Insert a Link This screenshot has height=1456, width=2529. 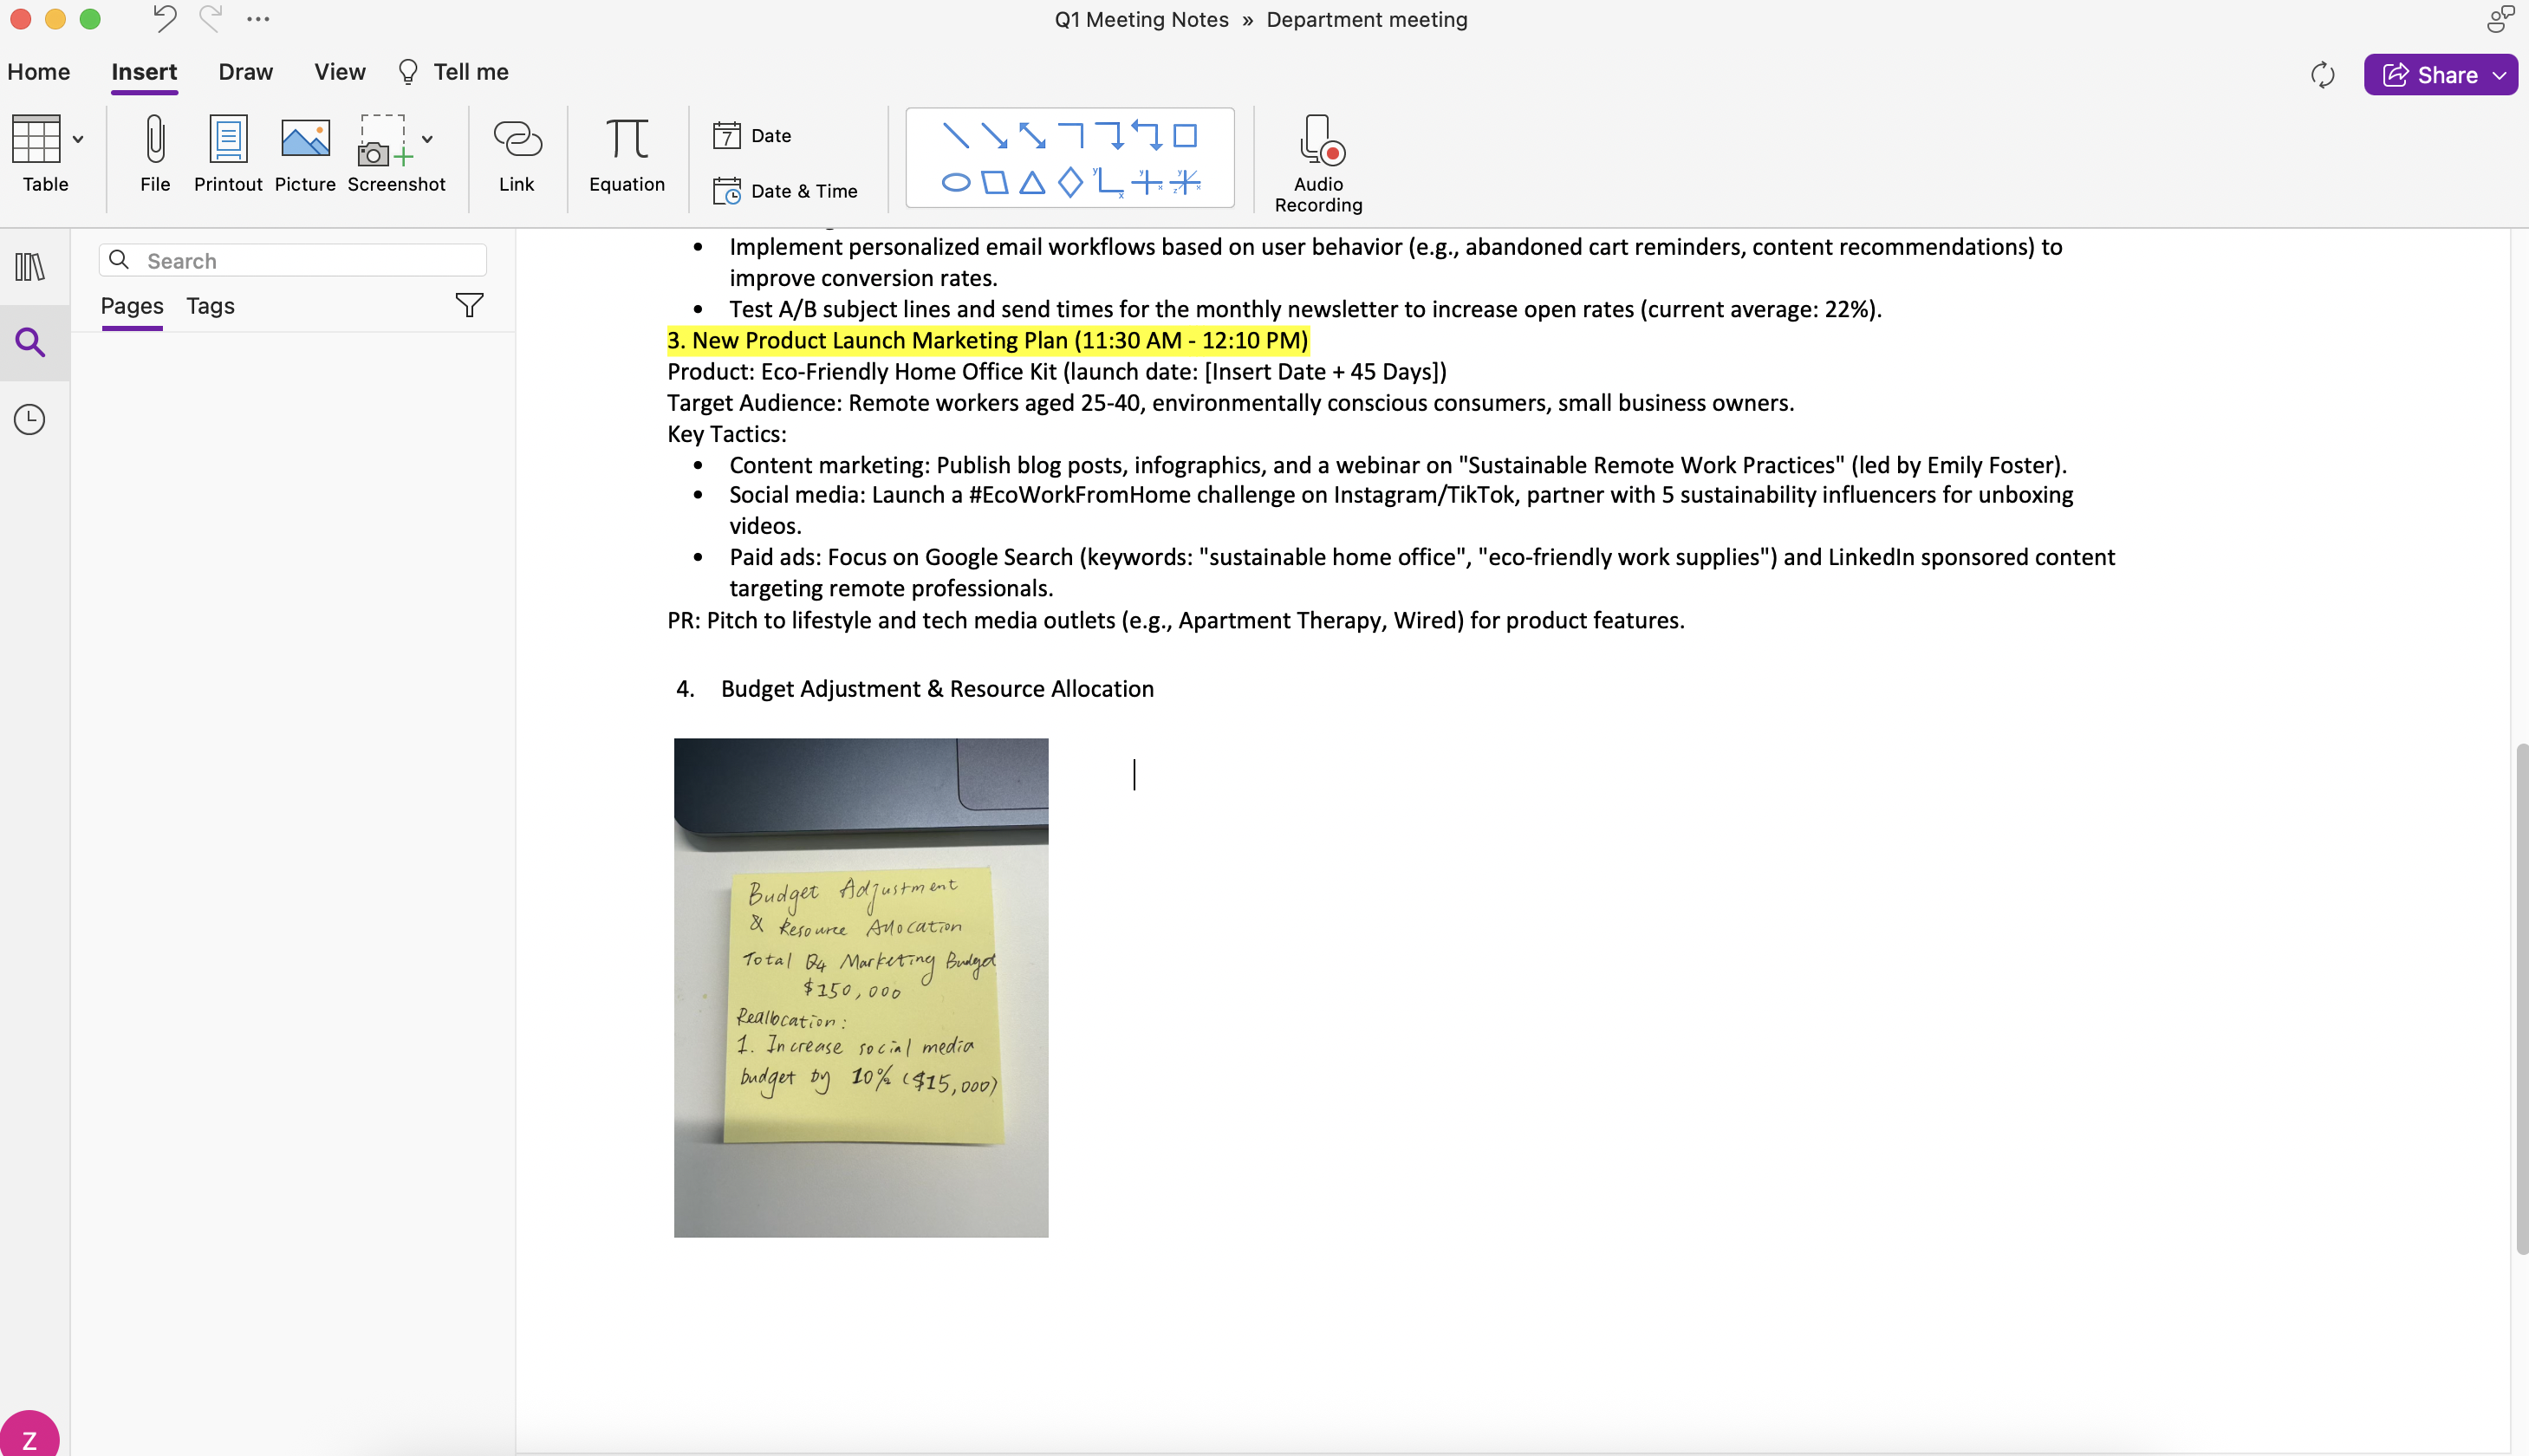point(517,152)
